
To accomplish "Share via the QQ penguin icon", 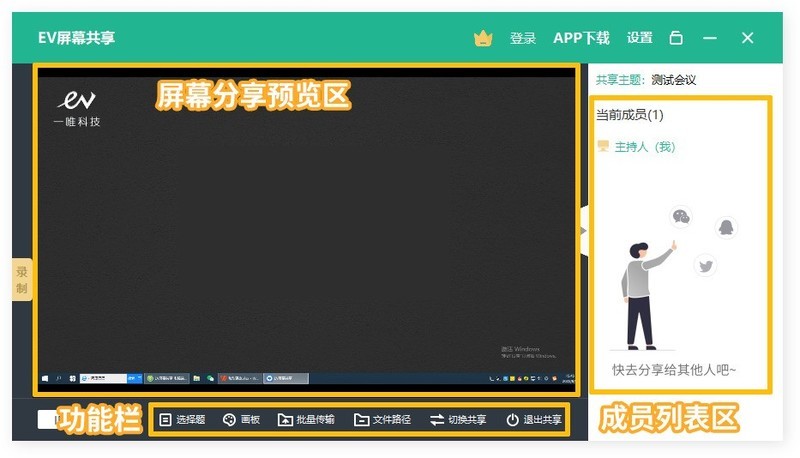I will pyautogui.click(x=726, y=227).
